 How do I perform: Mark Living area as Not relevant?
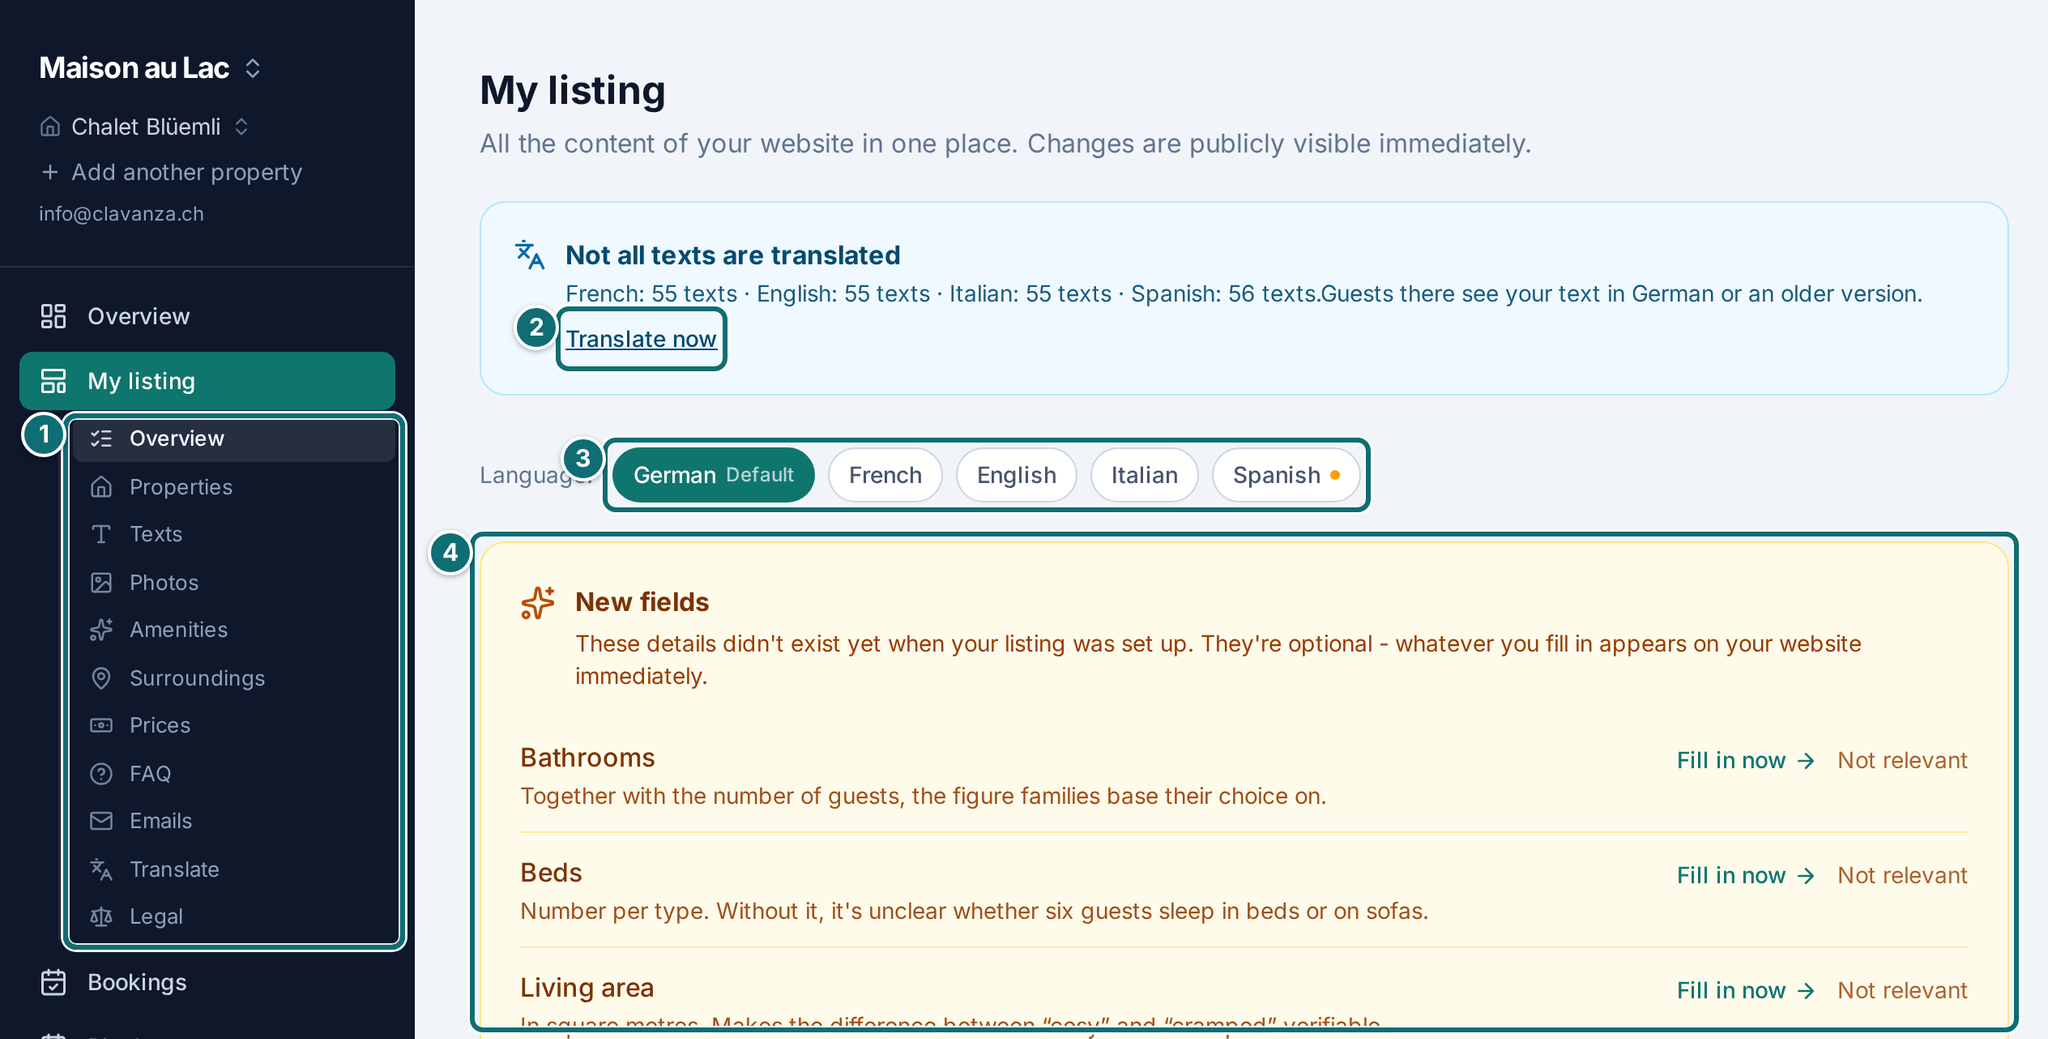[x=1902, y=990]
